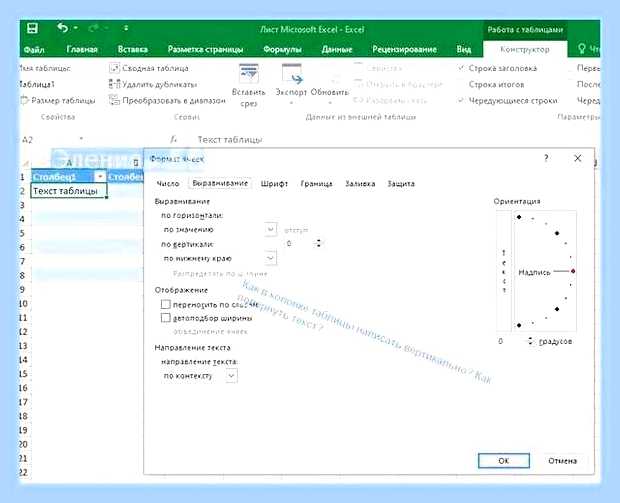Open the Столбец1 filter dropdown
Screen dimensions: 620x503
tap(100, 177)
